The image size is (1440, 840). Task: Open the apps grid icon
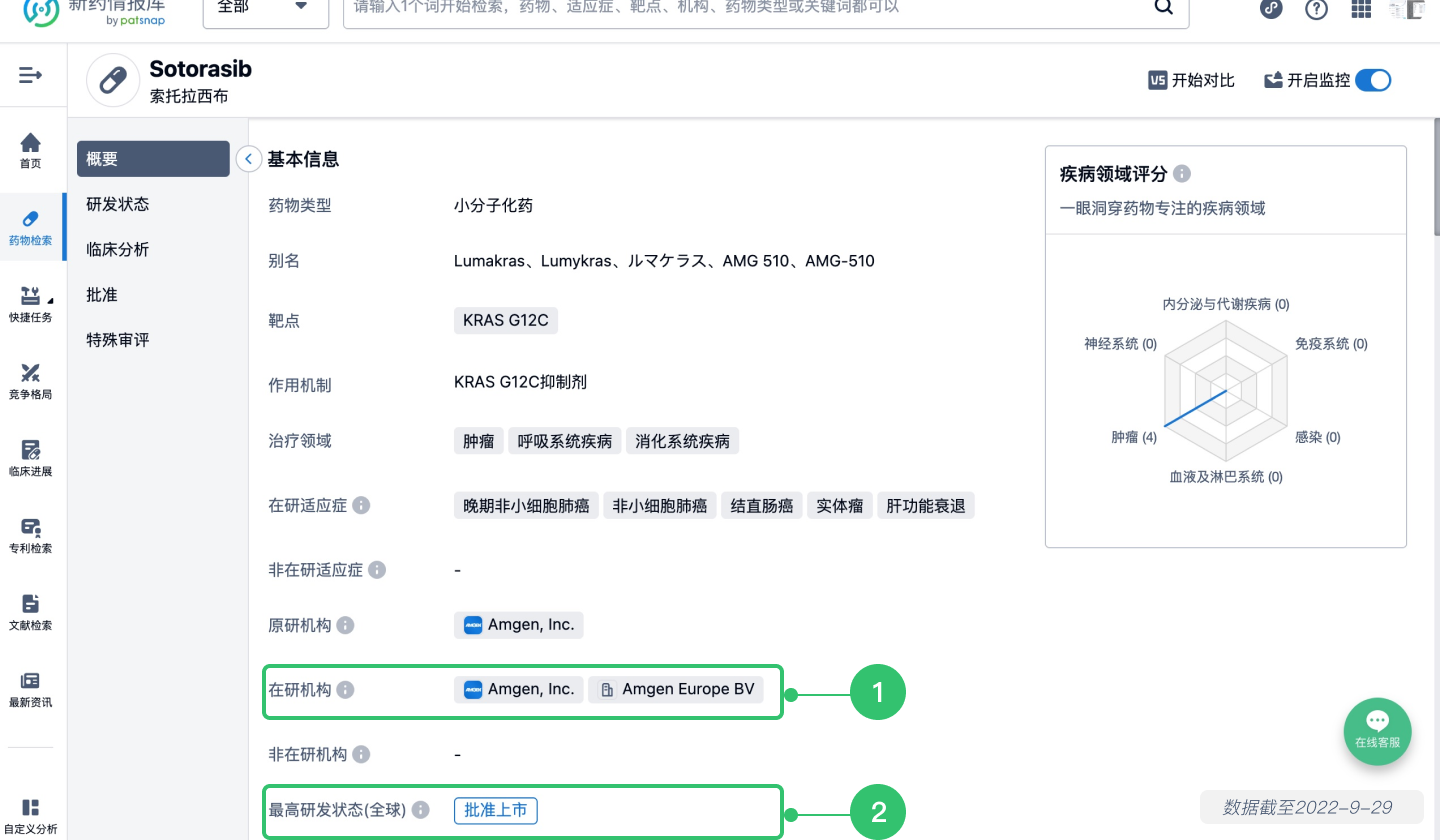click(1361, 9)
